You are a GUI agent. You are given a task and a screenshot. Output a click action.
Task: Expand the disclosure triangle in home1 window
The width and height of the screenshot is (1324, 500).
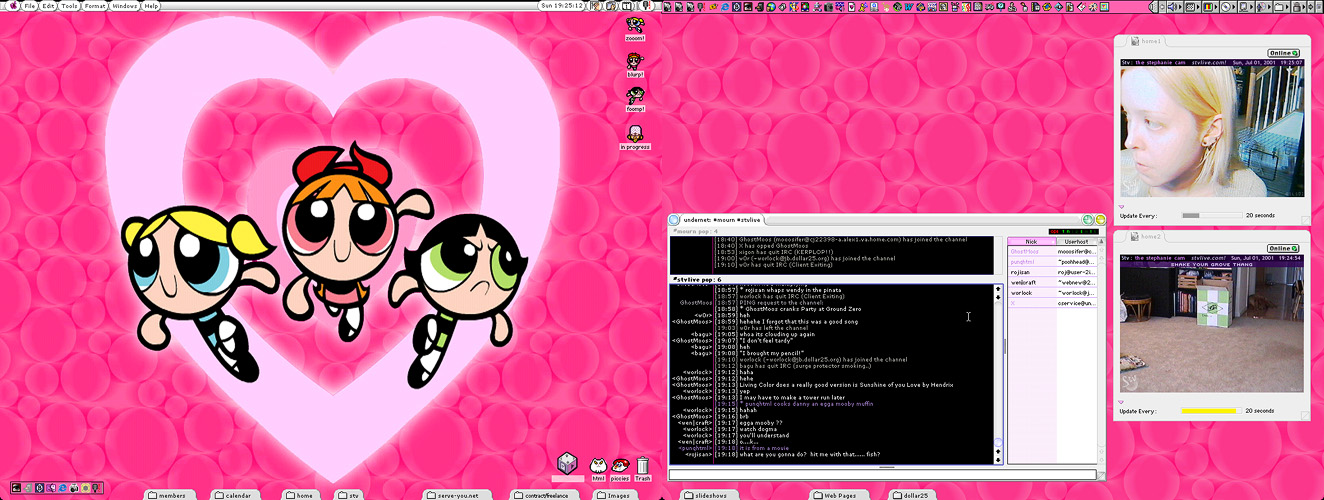click(1122, 207)
